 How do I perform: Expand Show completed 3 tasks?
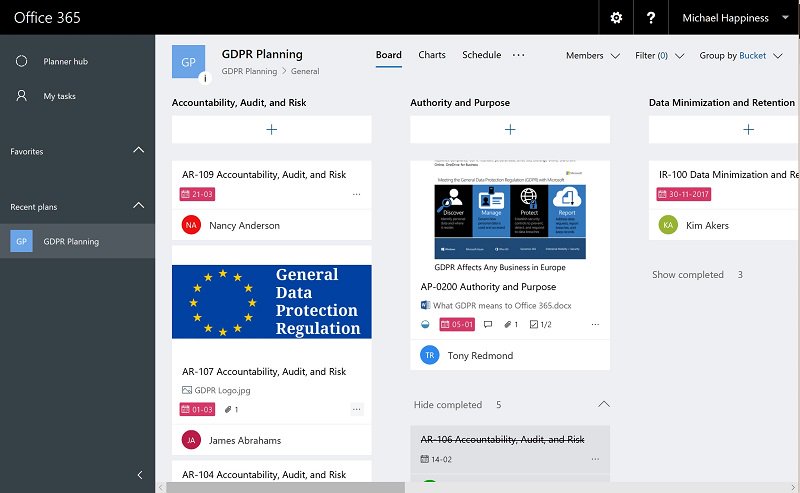click(697, 275)
